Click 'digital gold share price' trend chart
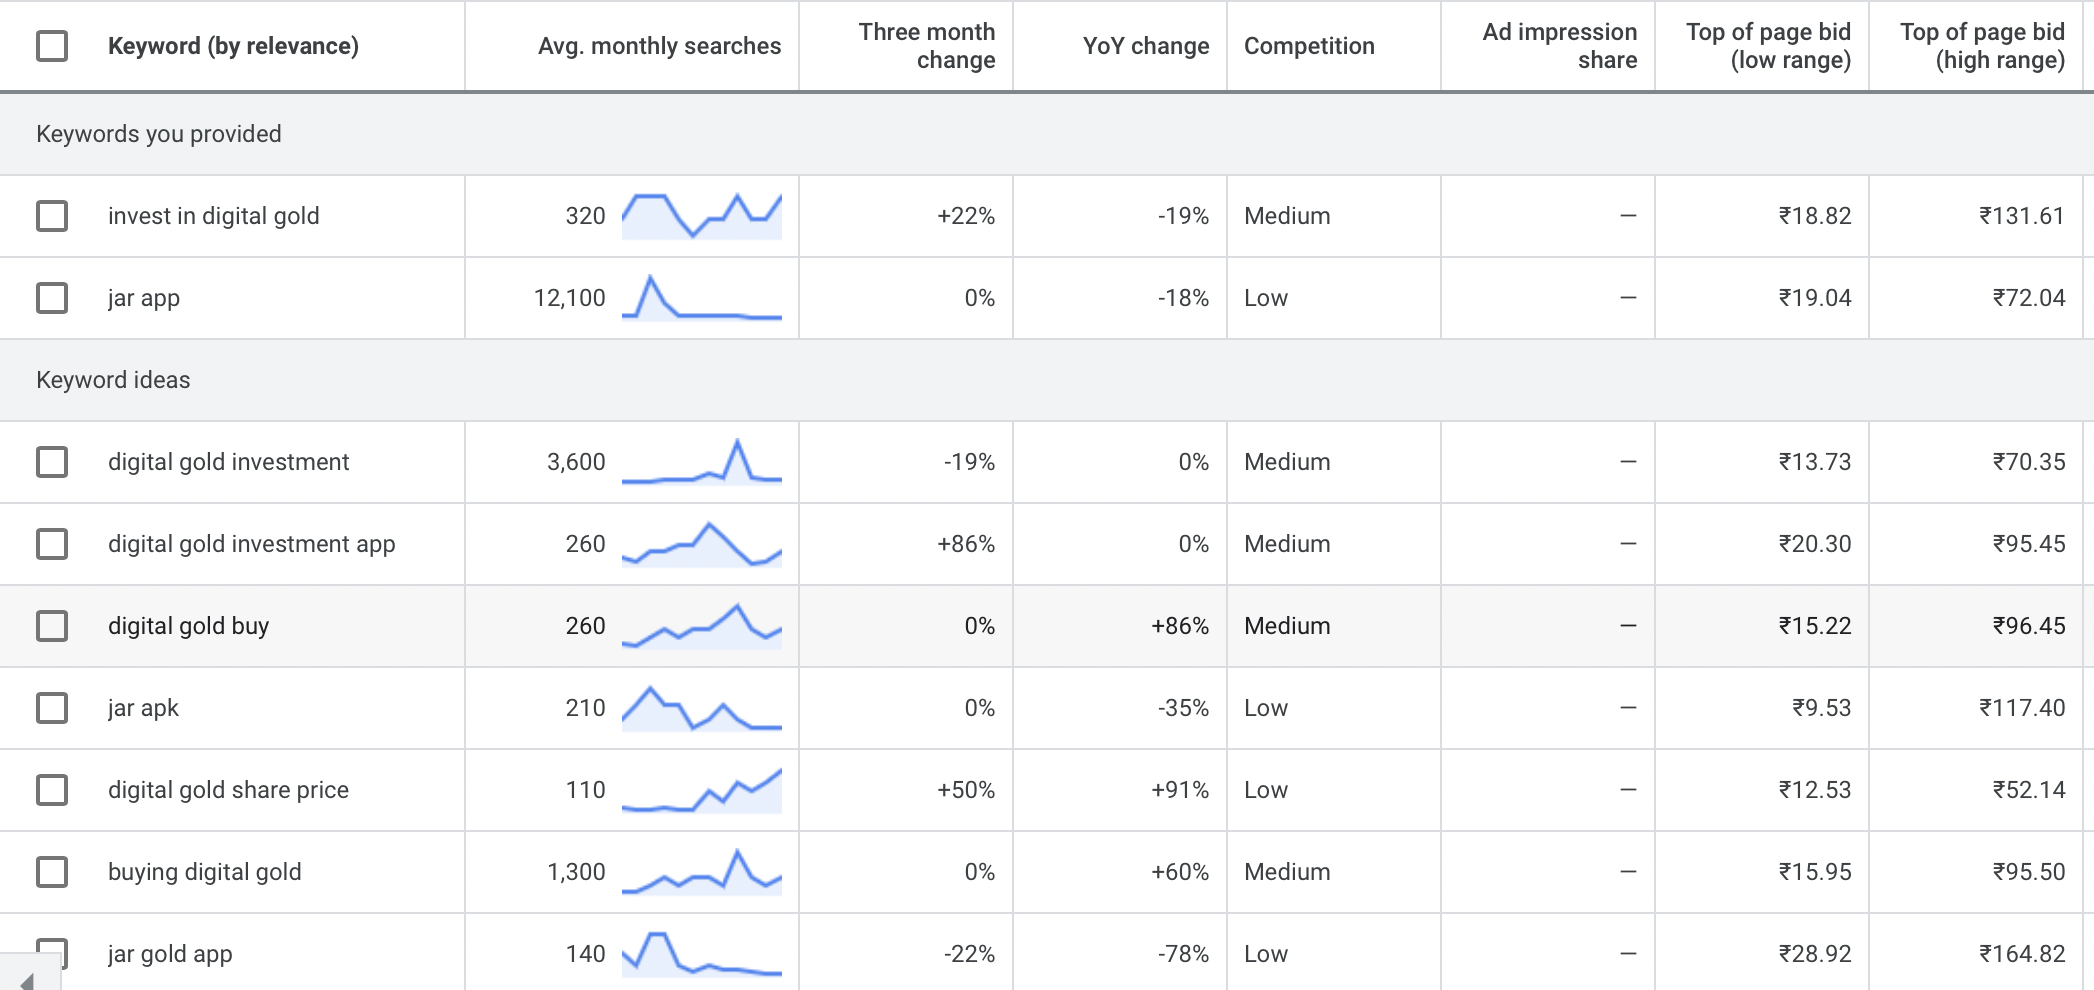Screen dimensions: 2094x990 [701, 790]
